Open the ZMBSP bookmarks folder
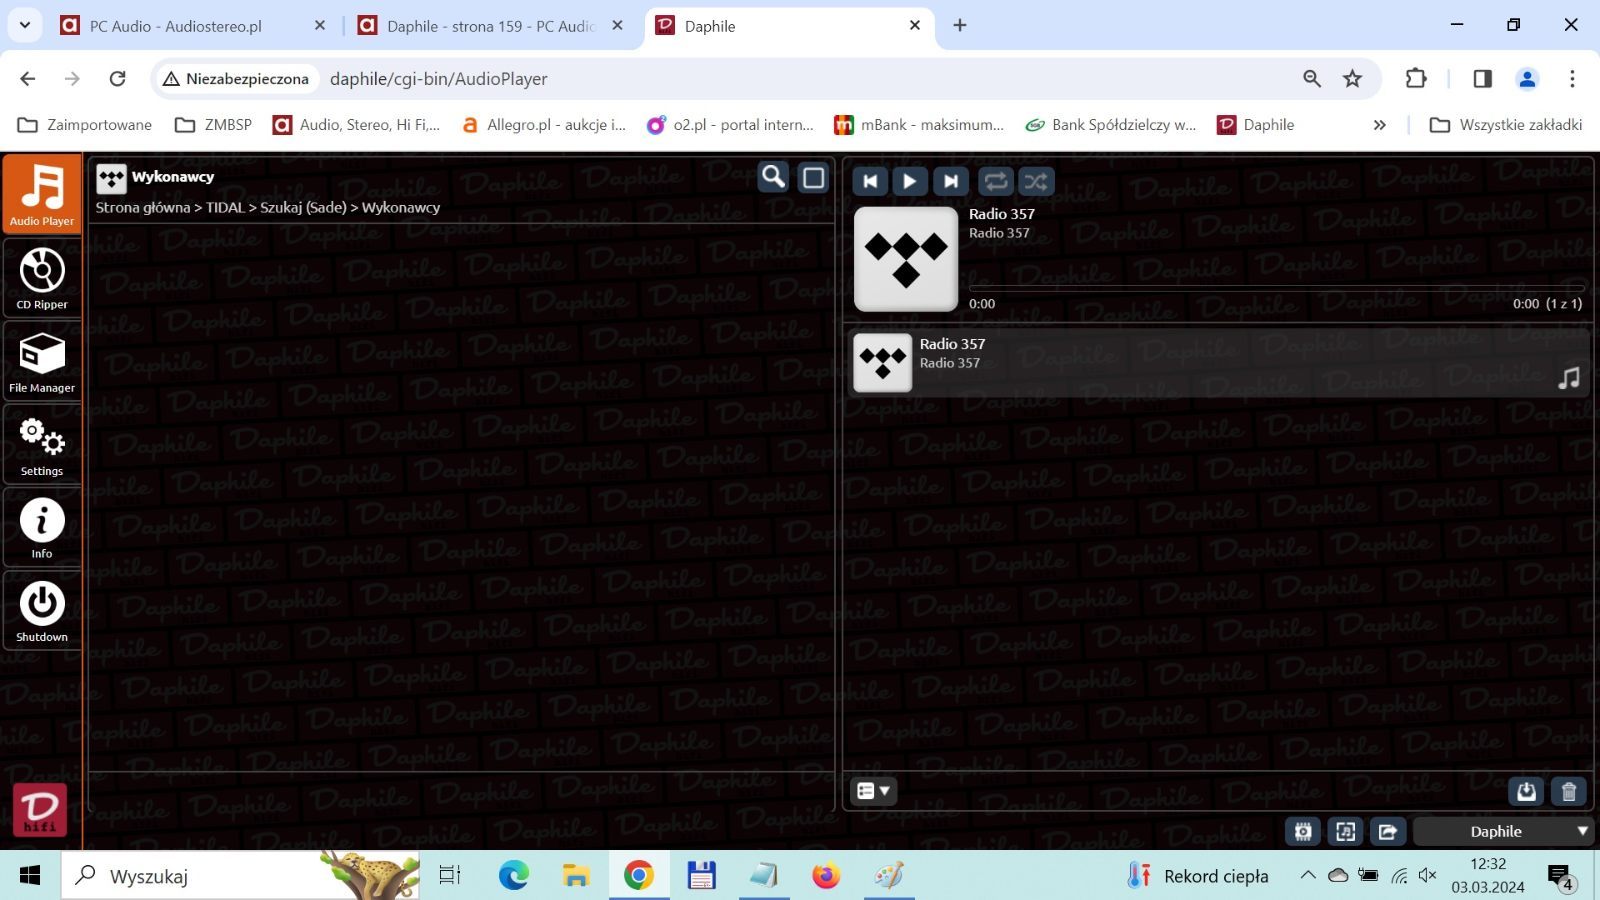 pyautogui.click(x=213, y=124)
